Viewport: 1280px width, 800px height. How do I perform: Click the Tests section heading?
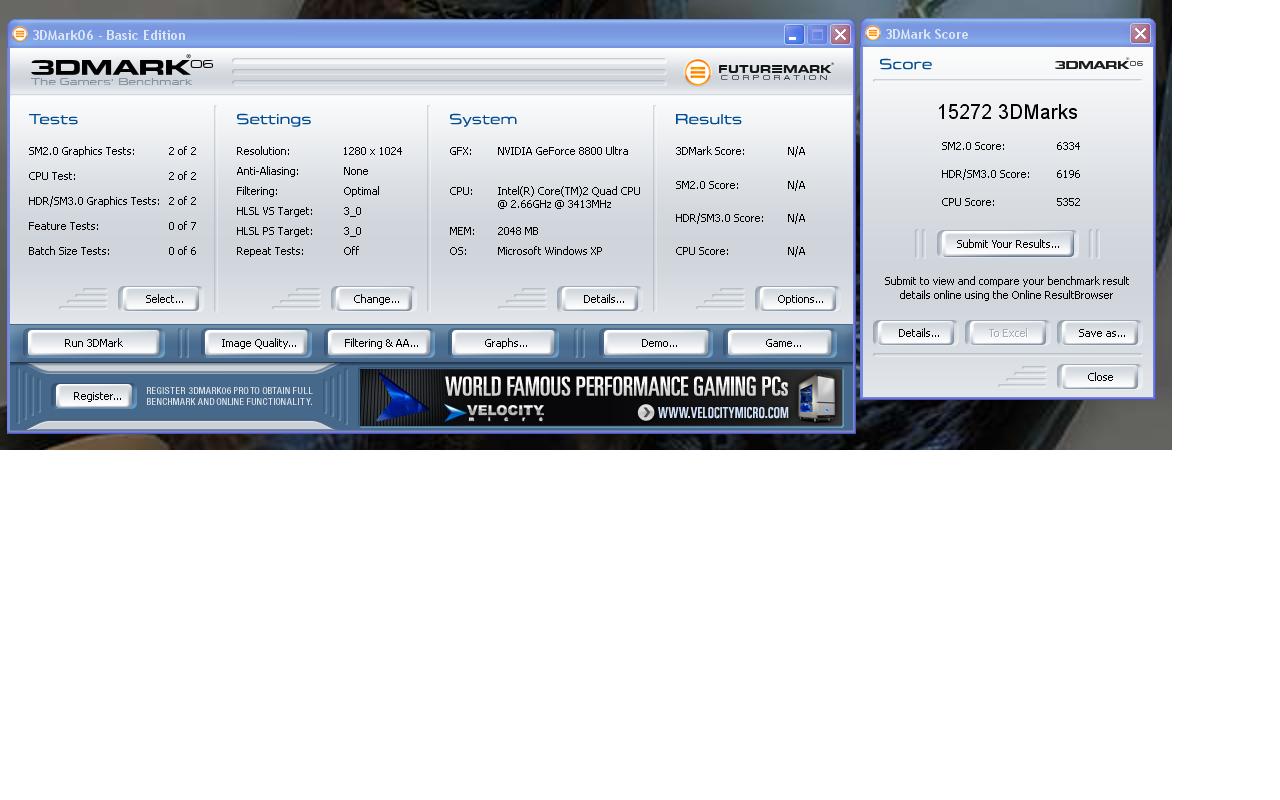[53, 119]
